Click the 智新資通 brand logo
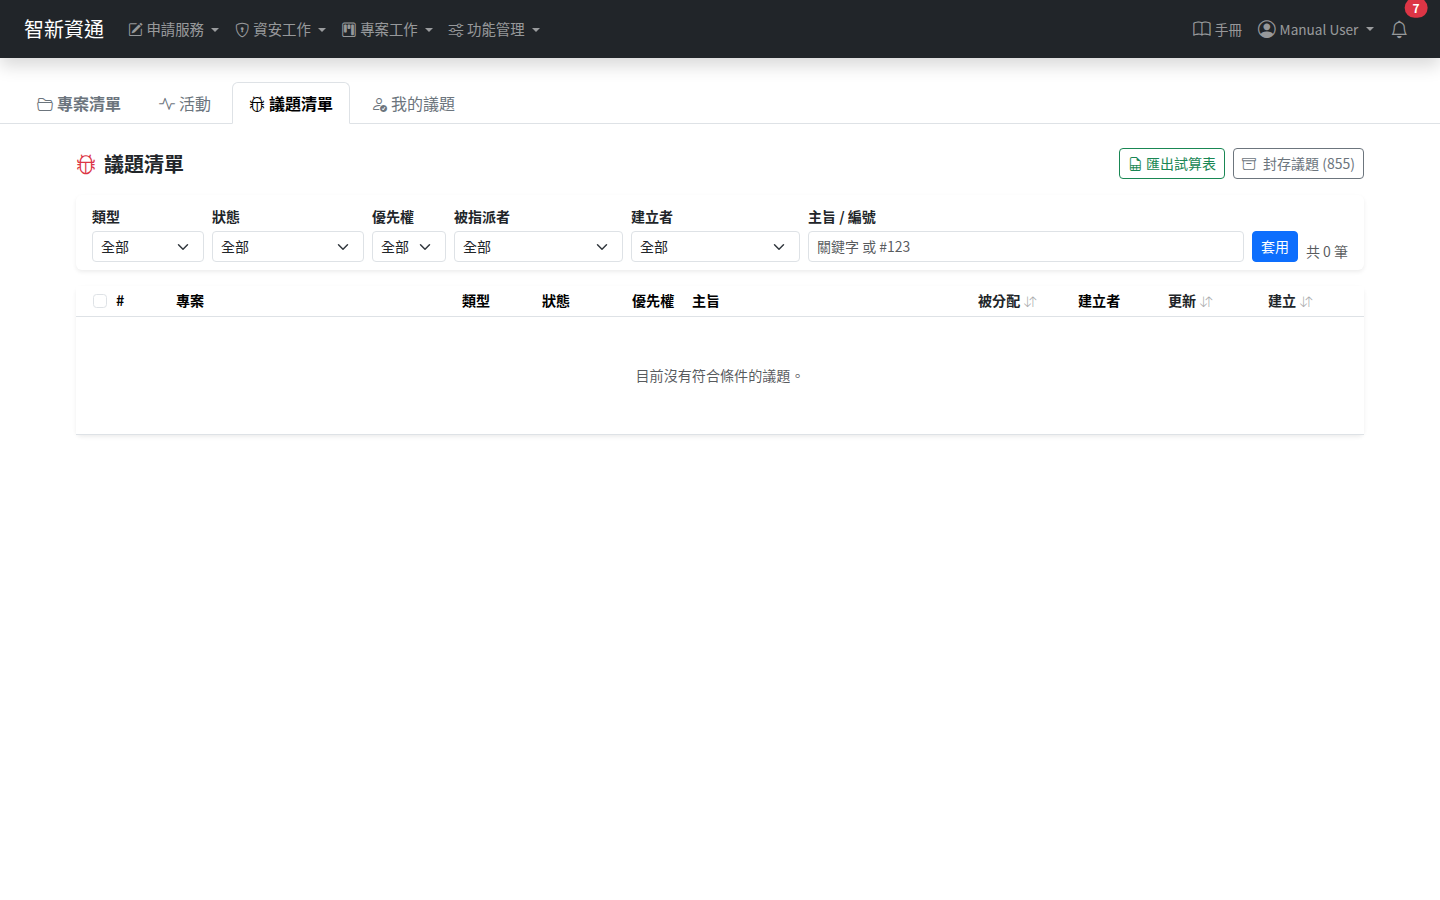The width and height of the screenshot is (1440, 900). [x=64, y=29]
